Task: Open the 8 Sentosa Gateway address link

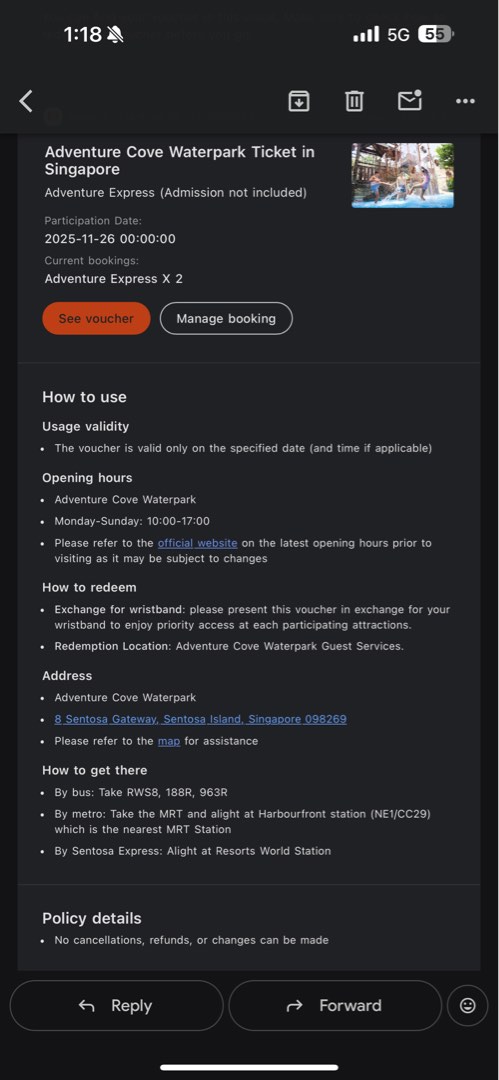Action: pos(201,719)
